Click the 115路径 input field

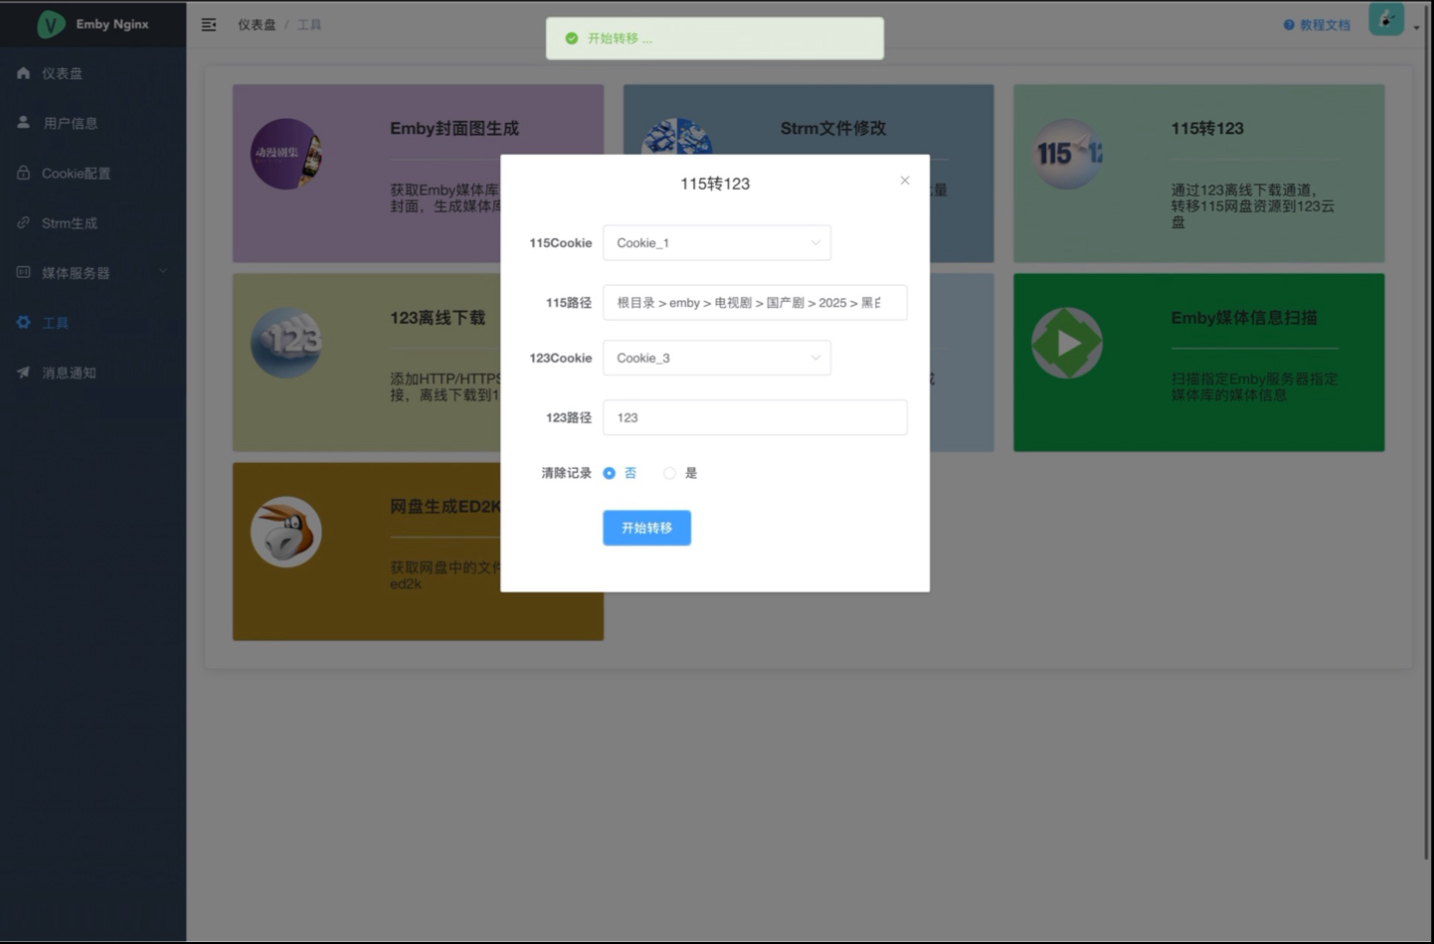click(755, 303)
